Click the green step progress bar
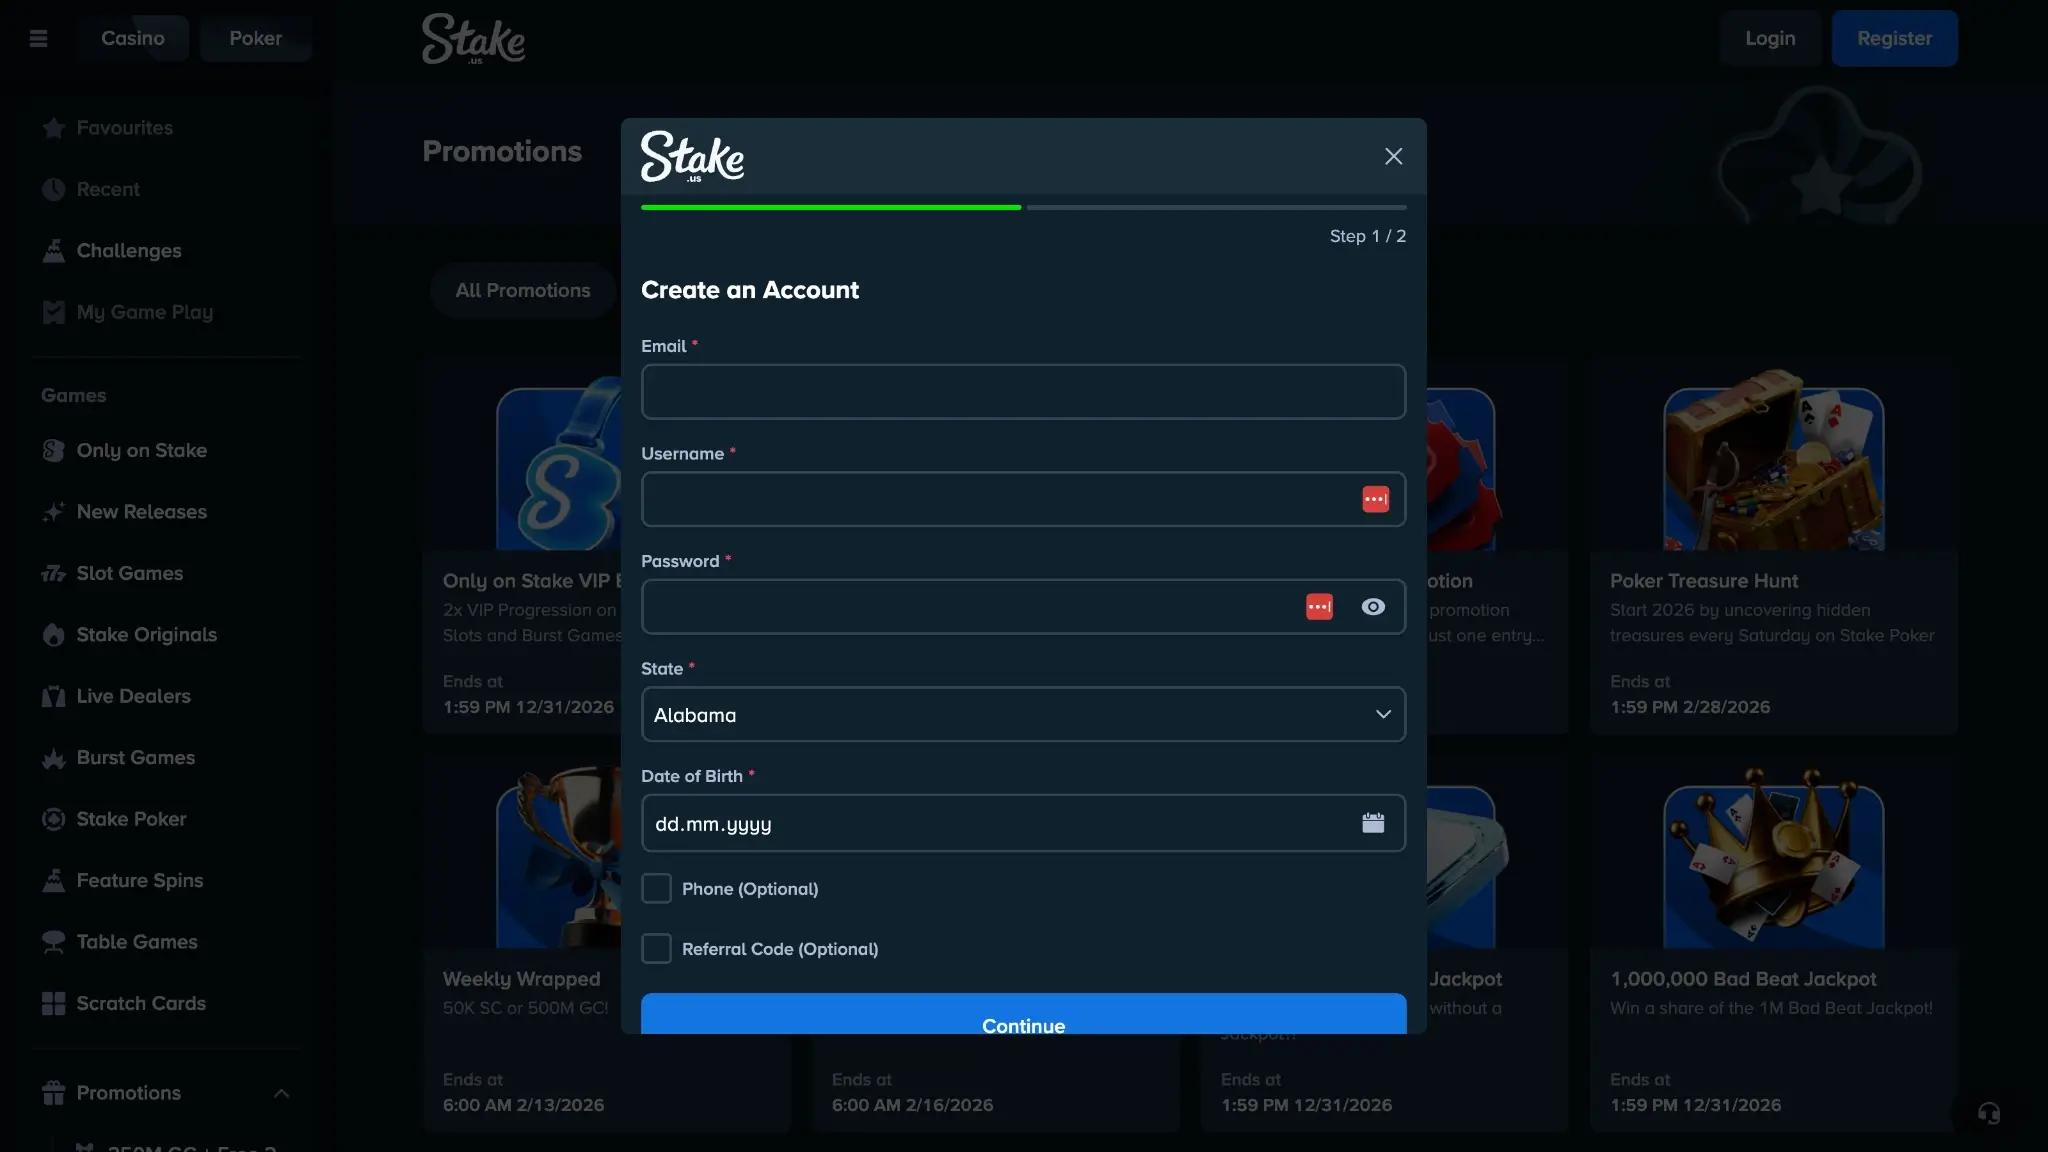This screenshot has height=1152, width=2048. point(831,207)
